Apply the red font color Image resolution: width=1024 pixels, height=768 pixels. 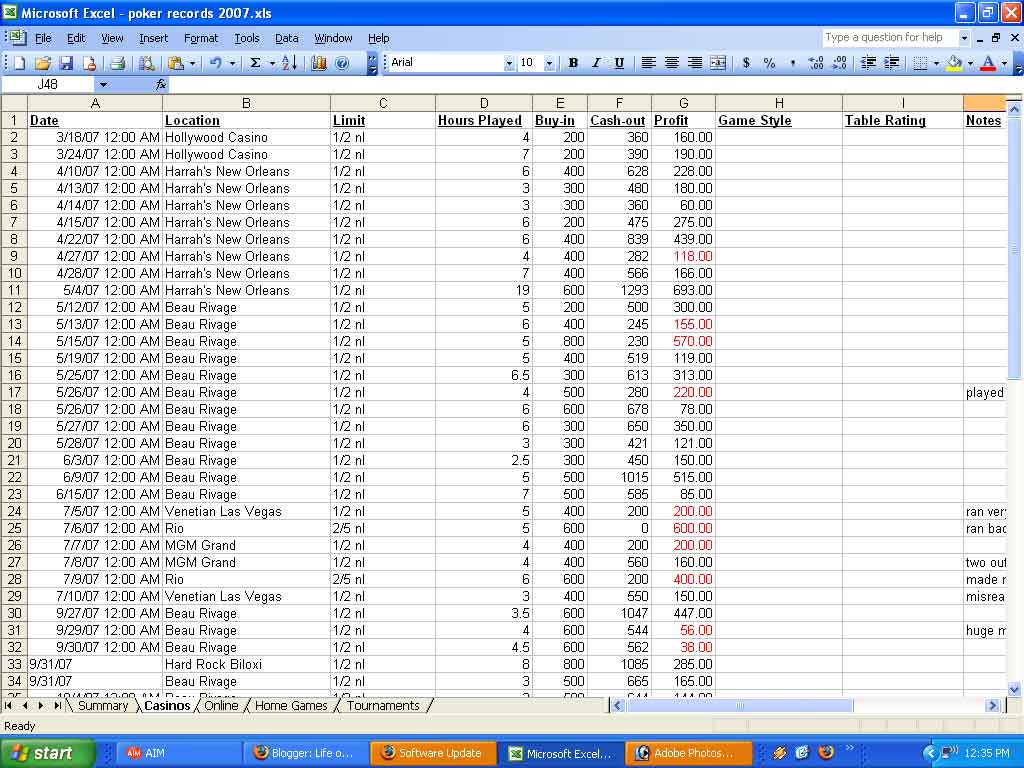pyautogui.click(x=988, y=63)
